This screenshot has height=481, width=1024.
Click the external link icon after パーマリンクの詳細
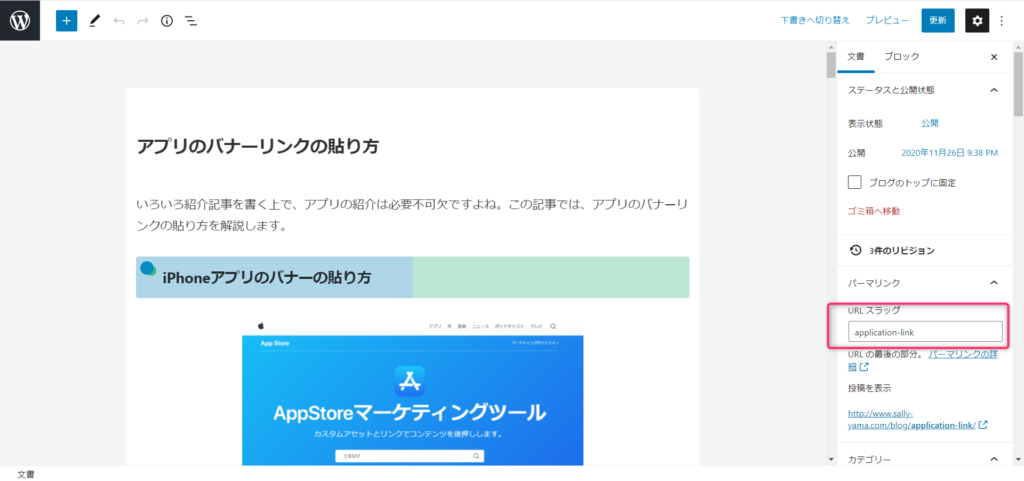(x=863, y=367)
